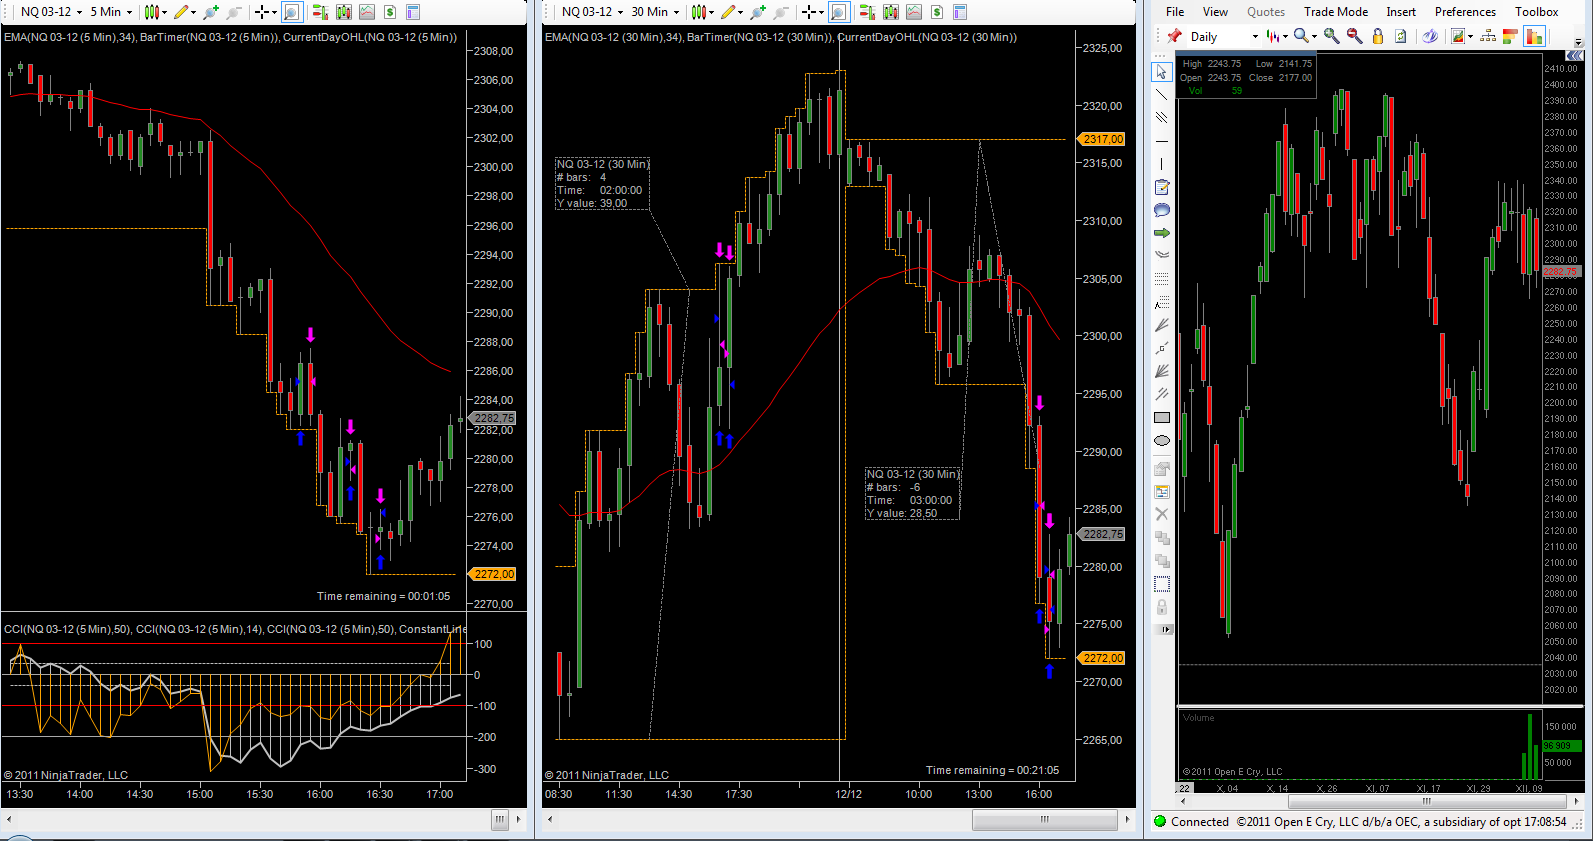The image size is (1593, 841).
Task: Click the 5 Min chart horizontal scrollbar thumb
Action: pos(500,820)
